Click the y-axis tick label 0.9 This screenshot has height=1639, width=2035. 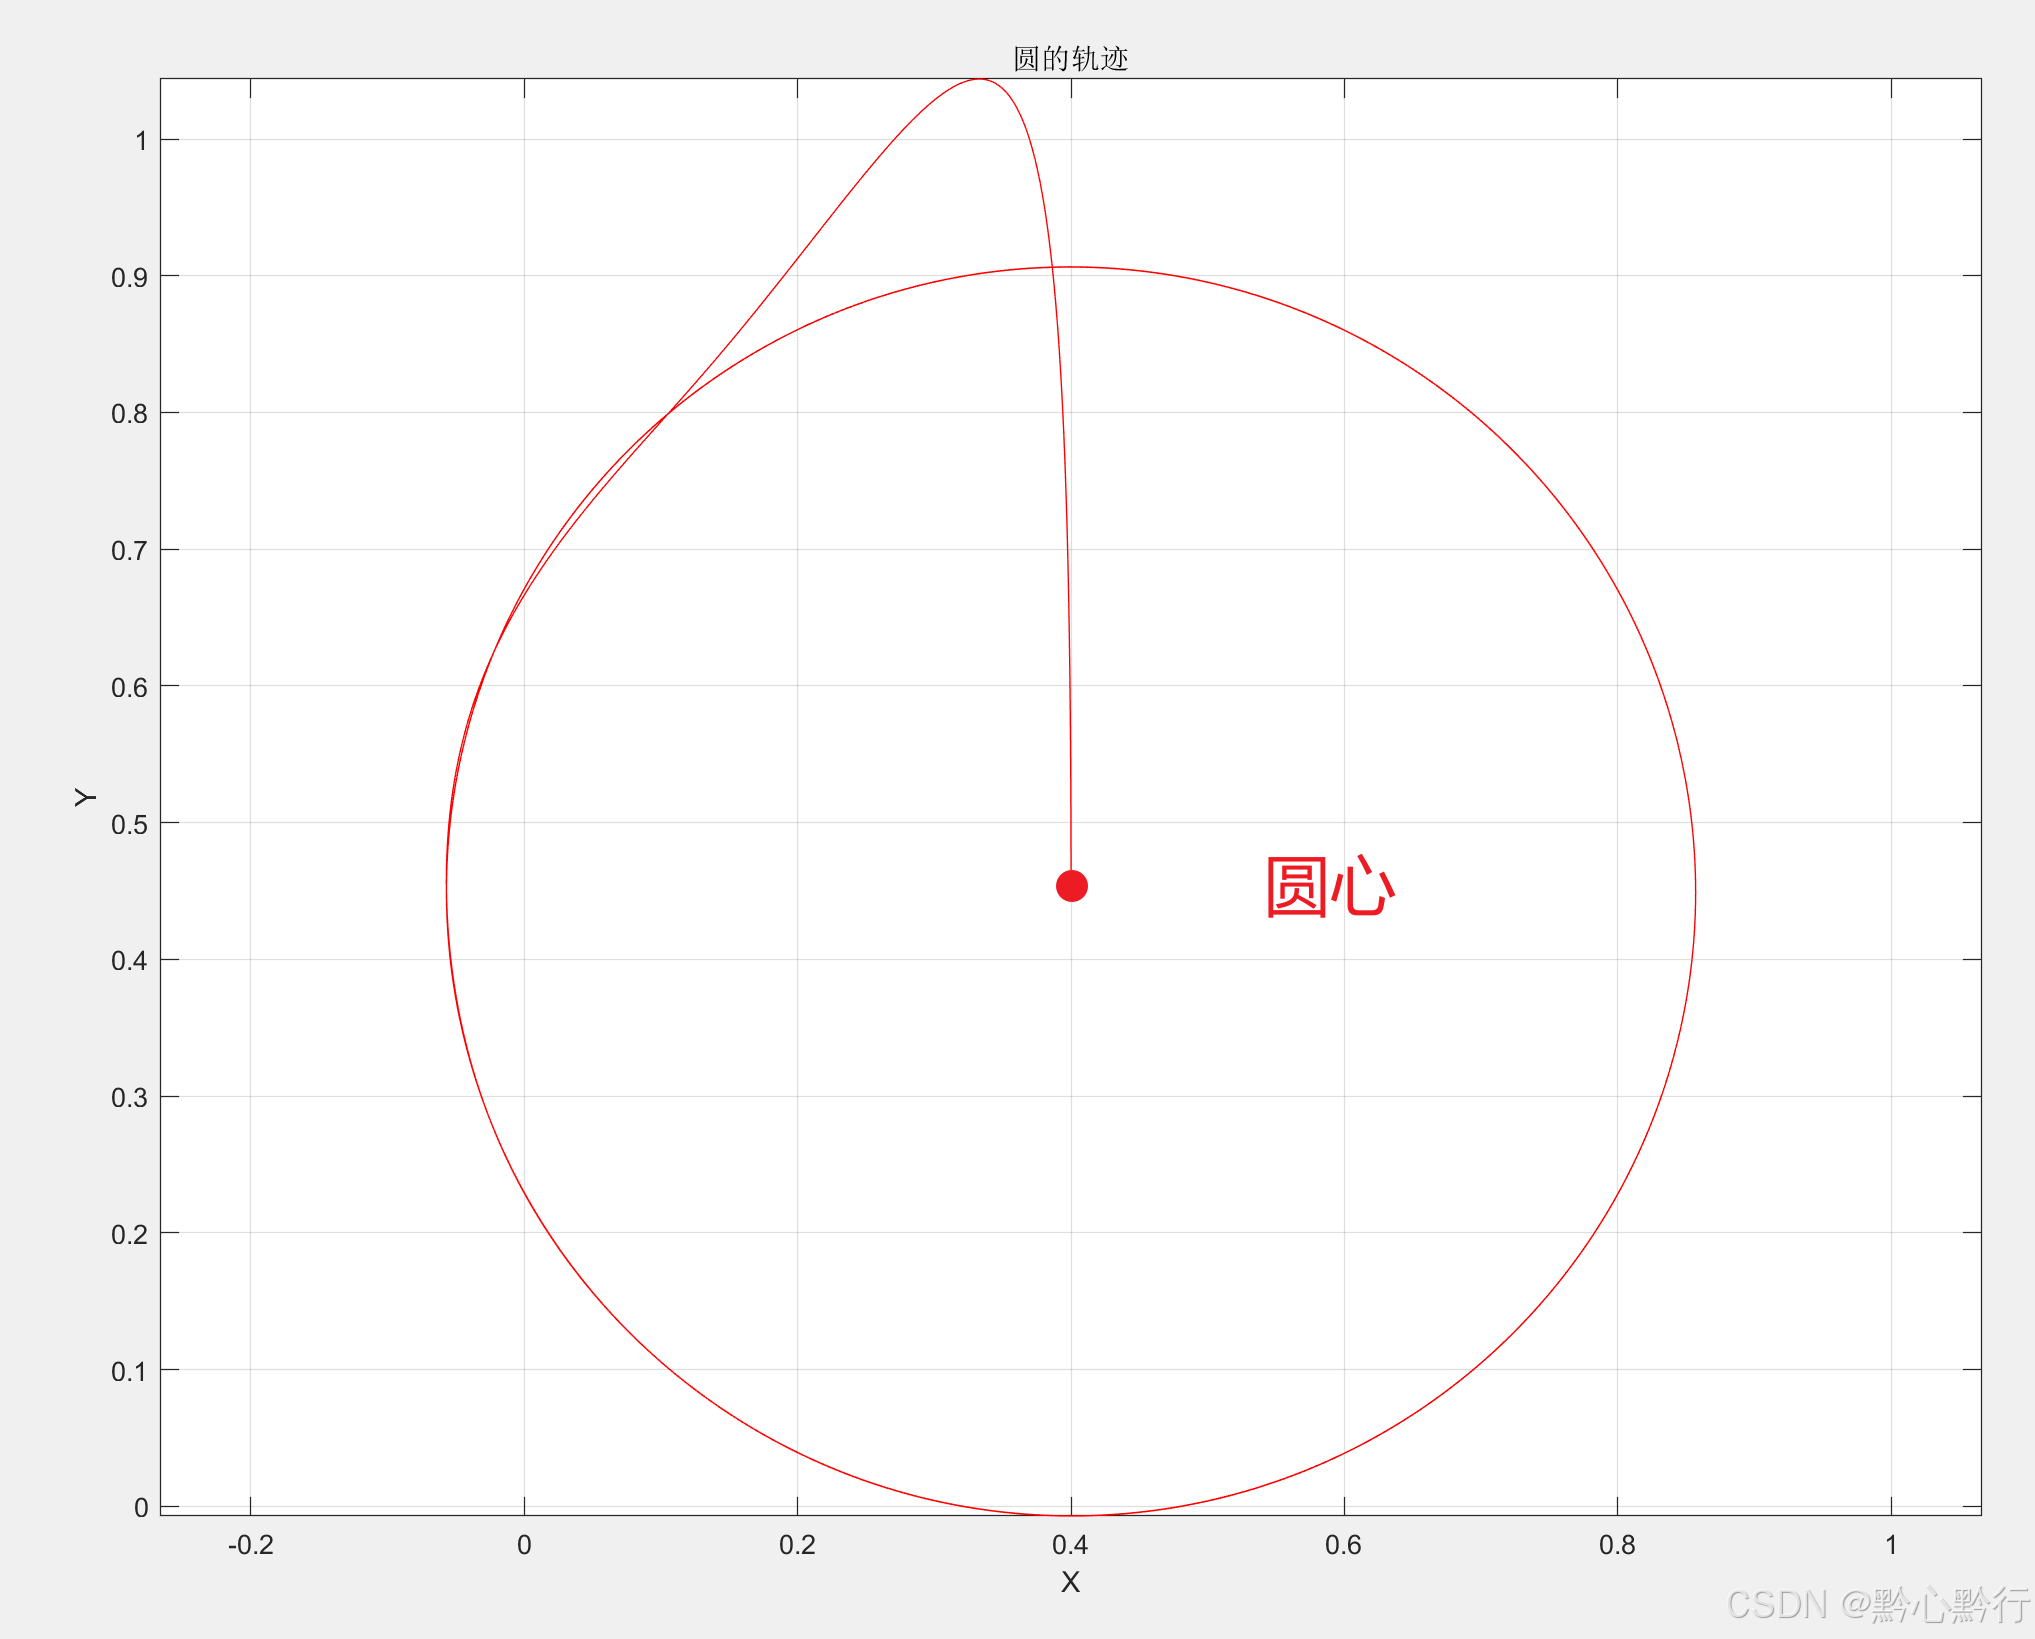(129, 277)
